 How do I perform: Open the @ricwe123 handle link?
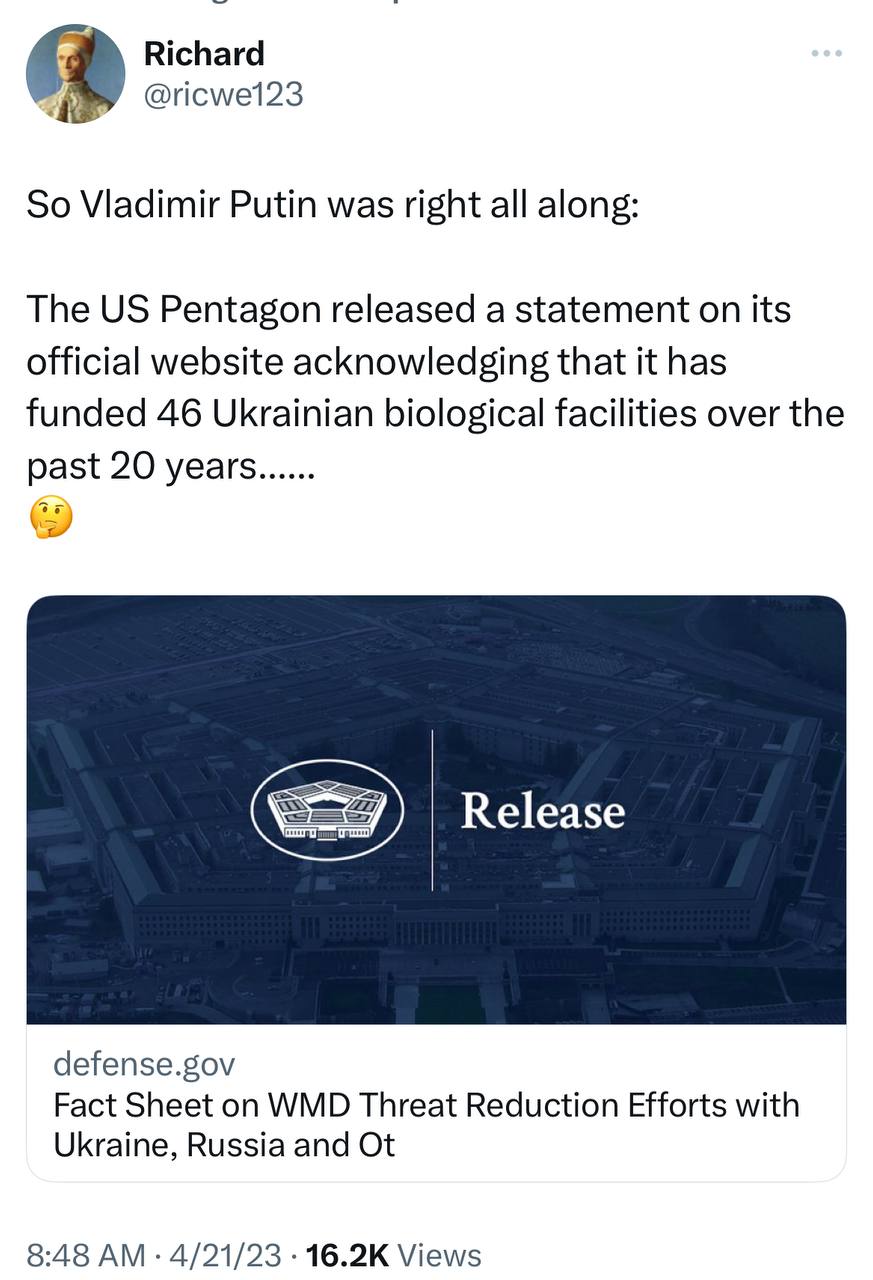click(223, 94)
